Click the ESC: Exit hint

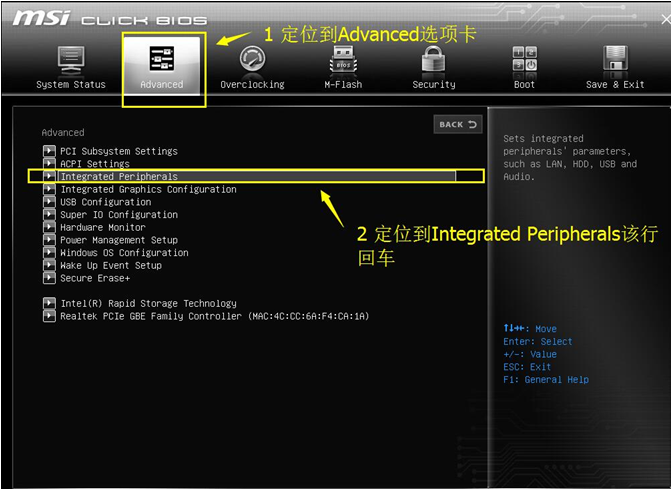pos(527,367)
